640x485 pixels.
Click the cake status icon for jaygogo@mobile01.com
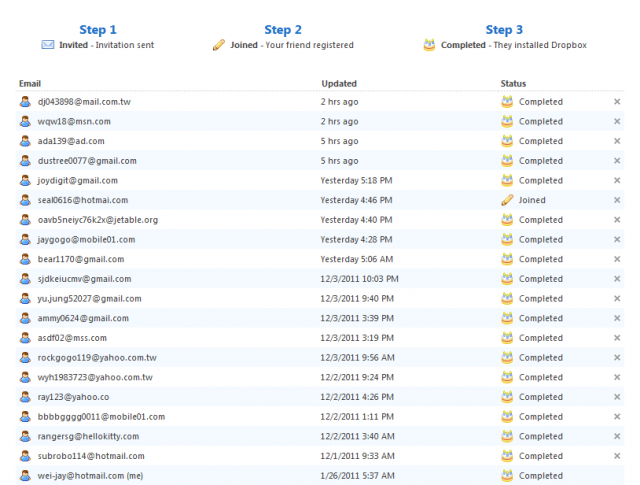[507, 239]
